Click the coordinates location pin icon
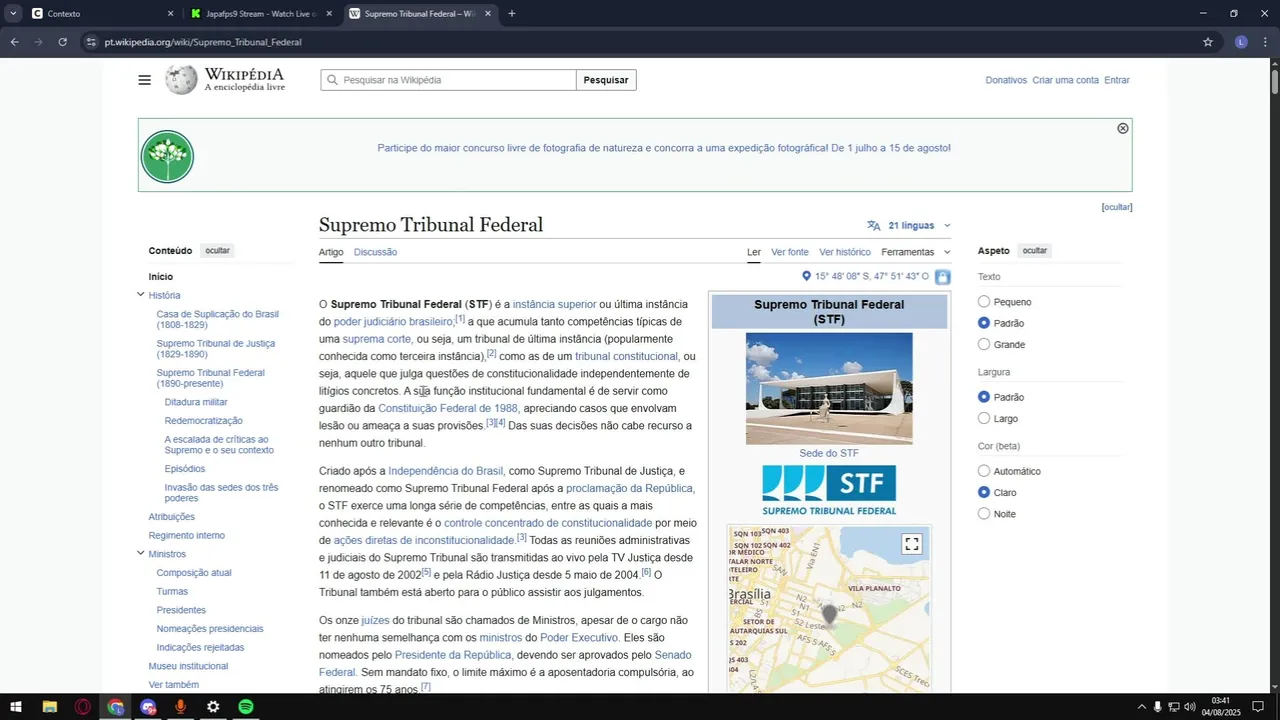Viewport: 1280px width, 720px height. click(x=806, y=276)
